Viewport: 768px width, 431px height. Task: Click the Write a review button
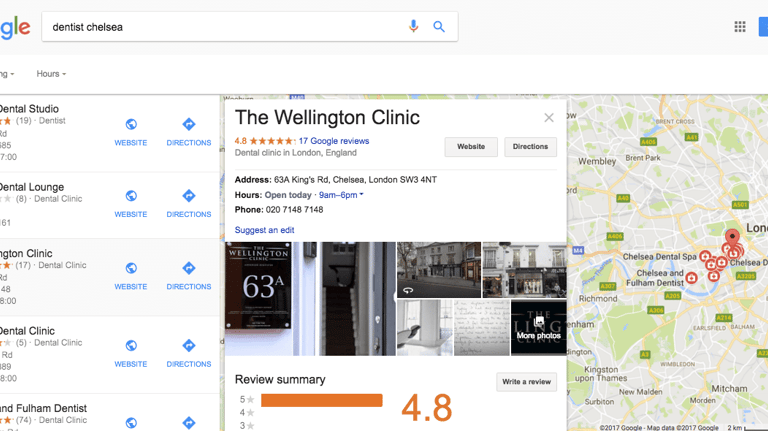527,382
